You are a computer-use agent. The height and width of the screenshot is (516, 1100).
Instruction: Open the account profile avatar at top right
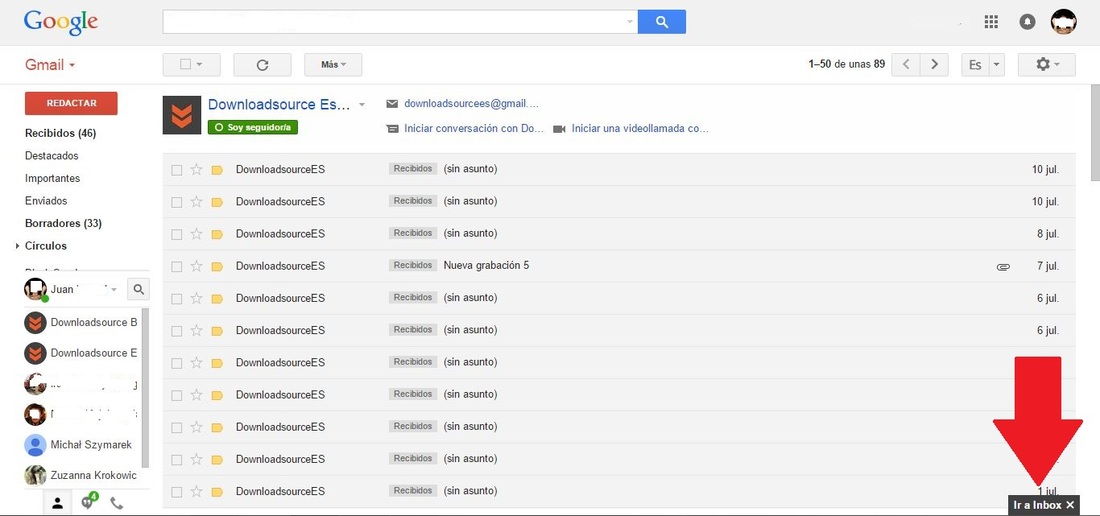1064,22
